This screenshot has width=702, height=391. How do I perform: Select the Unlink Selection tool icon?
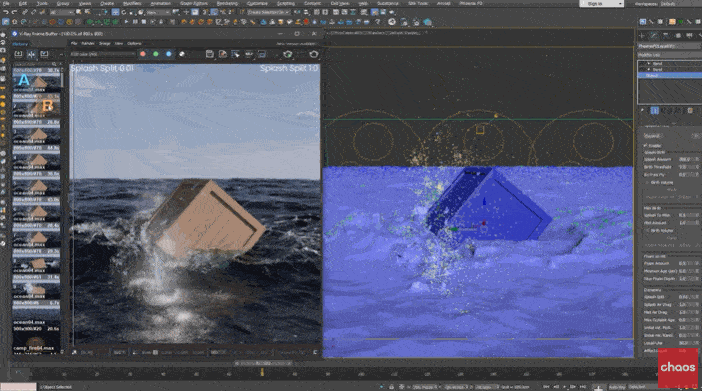[x=34, y=12]
